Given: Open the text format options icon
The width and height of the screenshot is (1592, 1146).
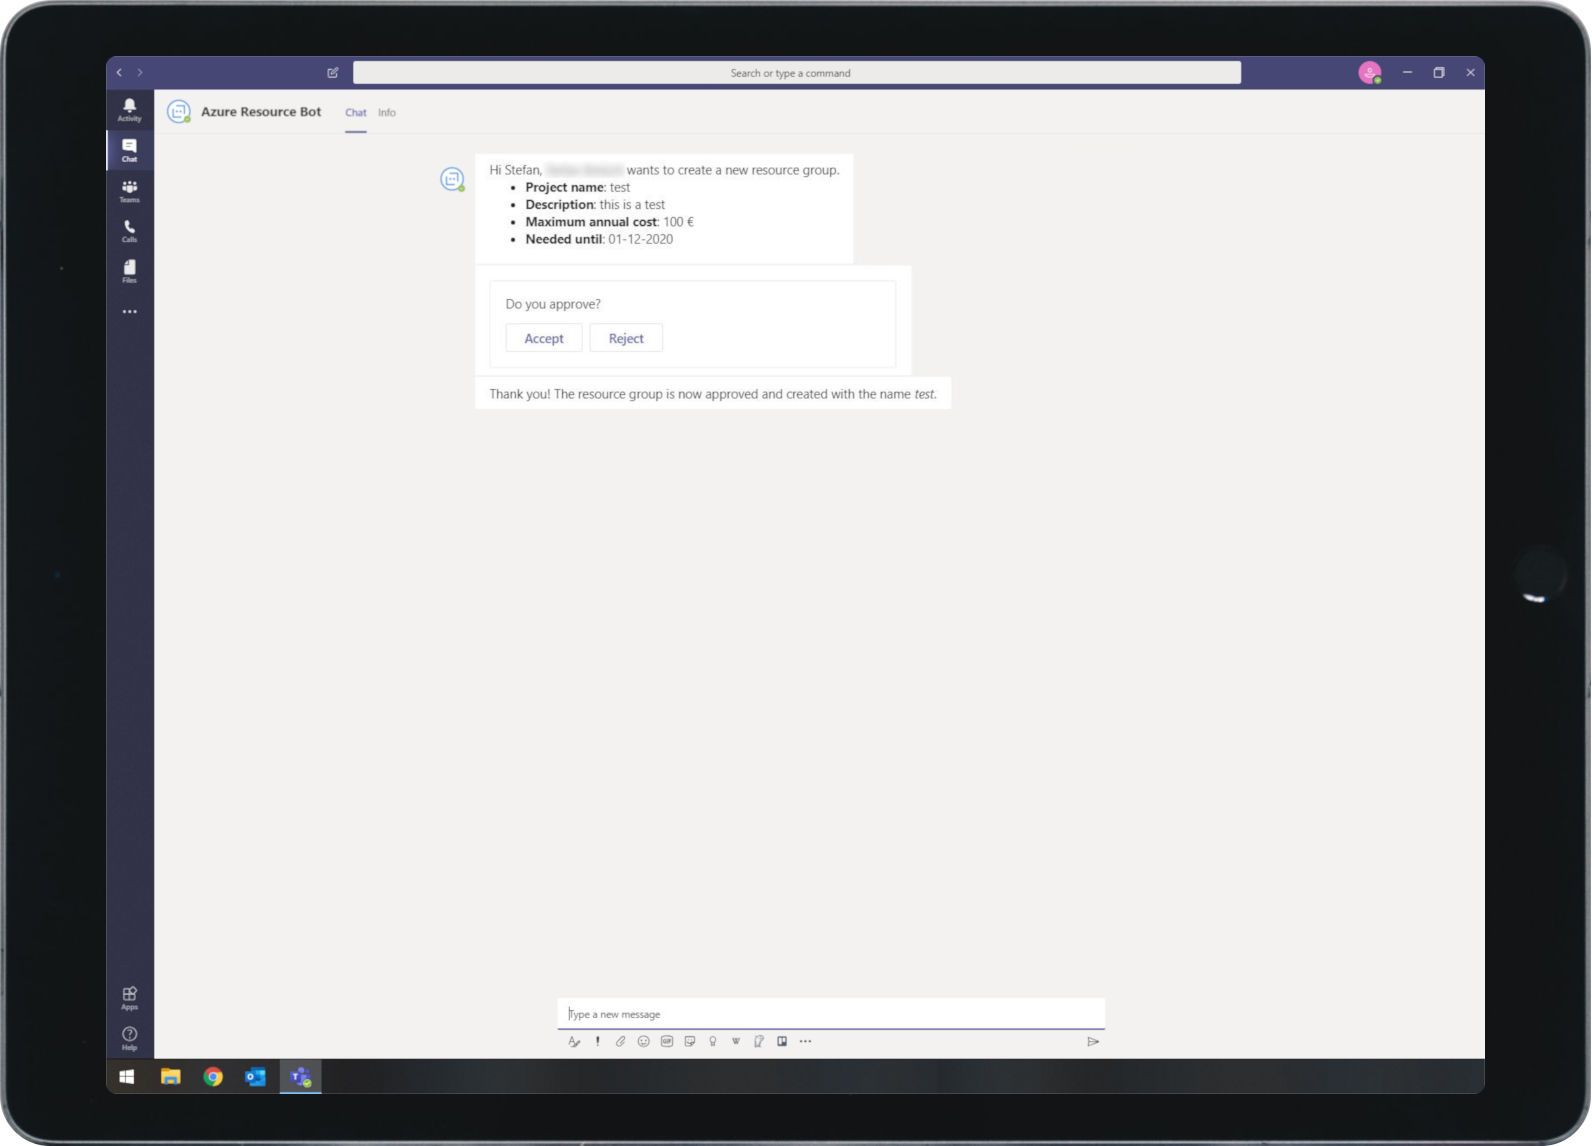Looking at the screenshot, I should [x=574, y=1041].
